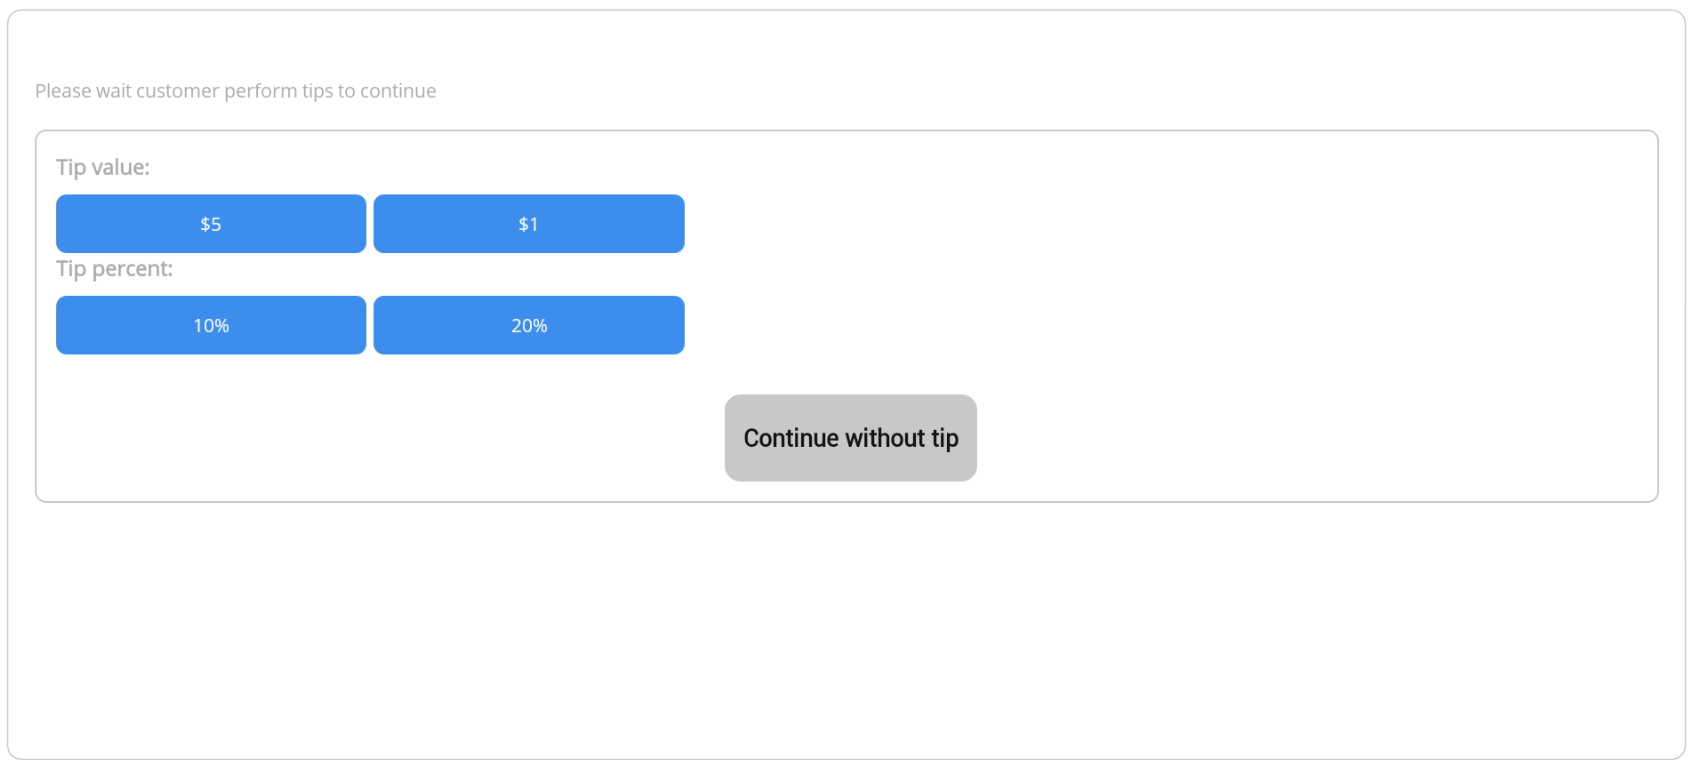Image resolution: width=1690 pixels, height=760 pixels.
Task: Select the $1 tip value button
Action: tap(529, 224)
